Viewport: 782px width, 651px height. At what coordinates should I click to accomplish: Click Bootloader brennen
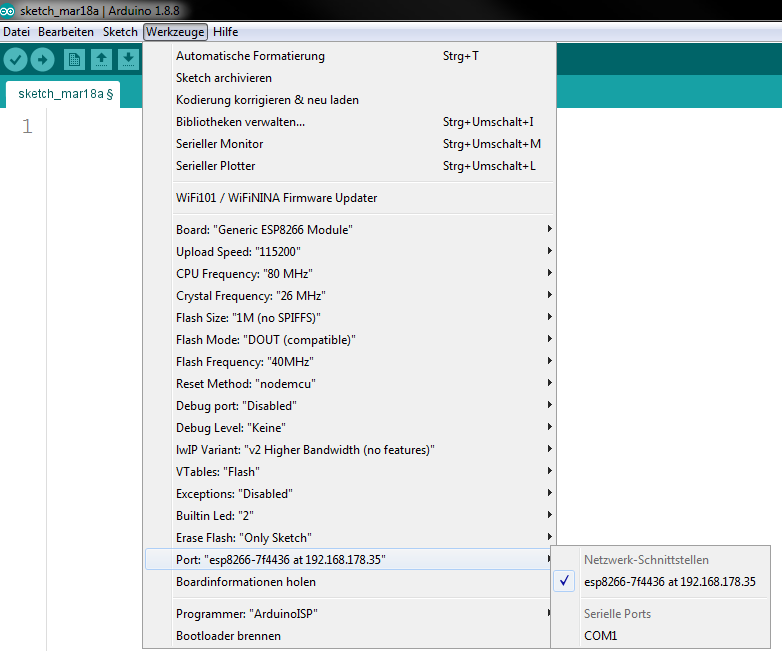[228, 636]
